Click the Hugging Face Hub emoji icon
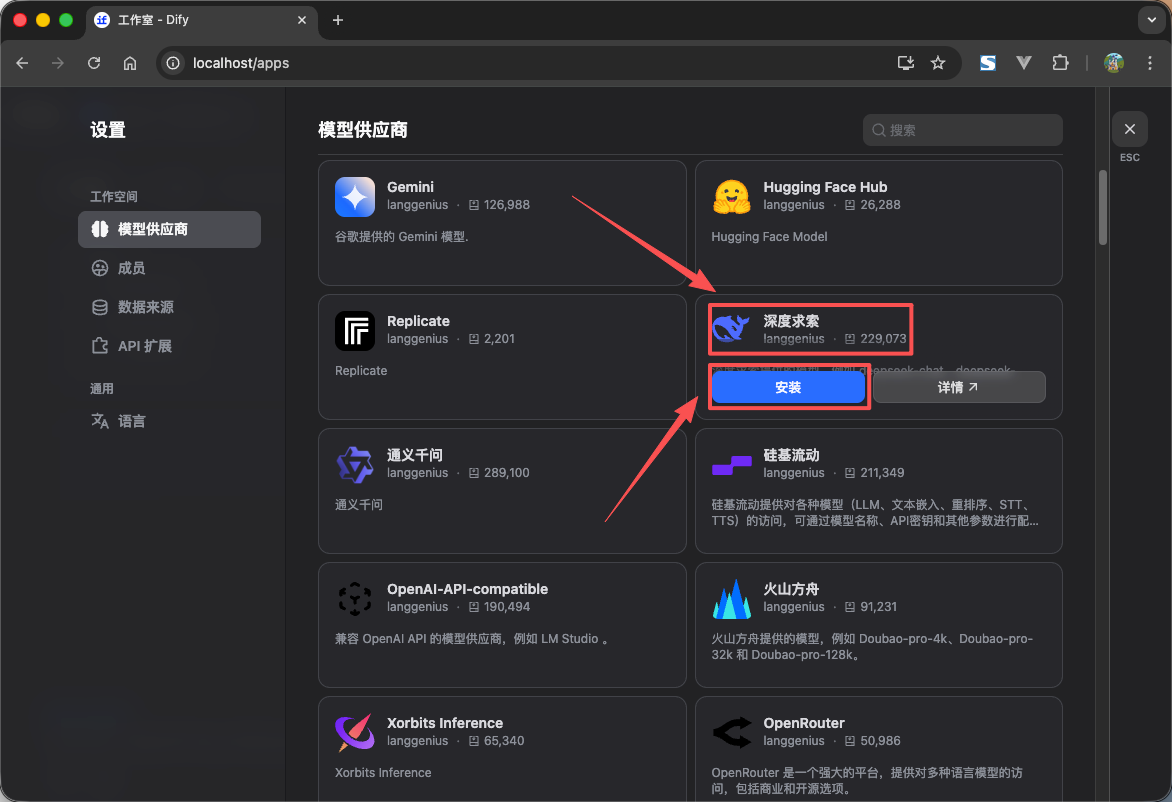The image size is (1172, 802). (731, 197)
